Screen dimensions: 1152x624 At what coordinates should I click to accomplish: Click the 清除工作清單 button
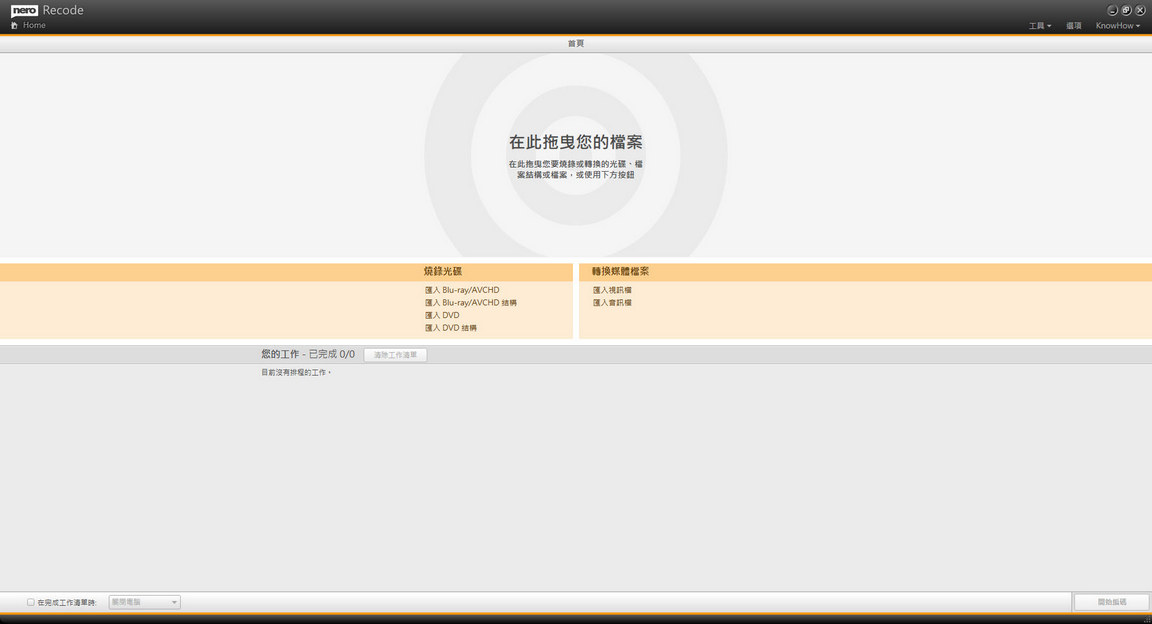coord(395,355)
